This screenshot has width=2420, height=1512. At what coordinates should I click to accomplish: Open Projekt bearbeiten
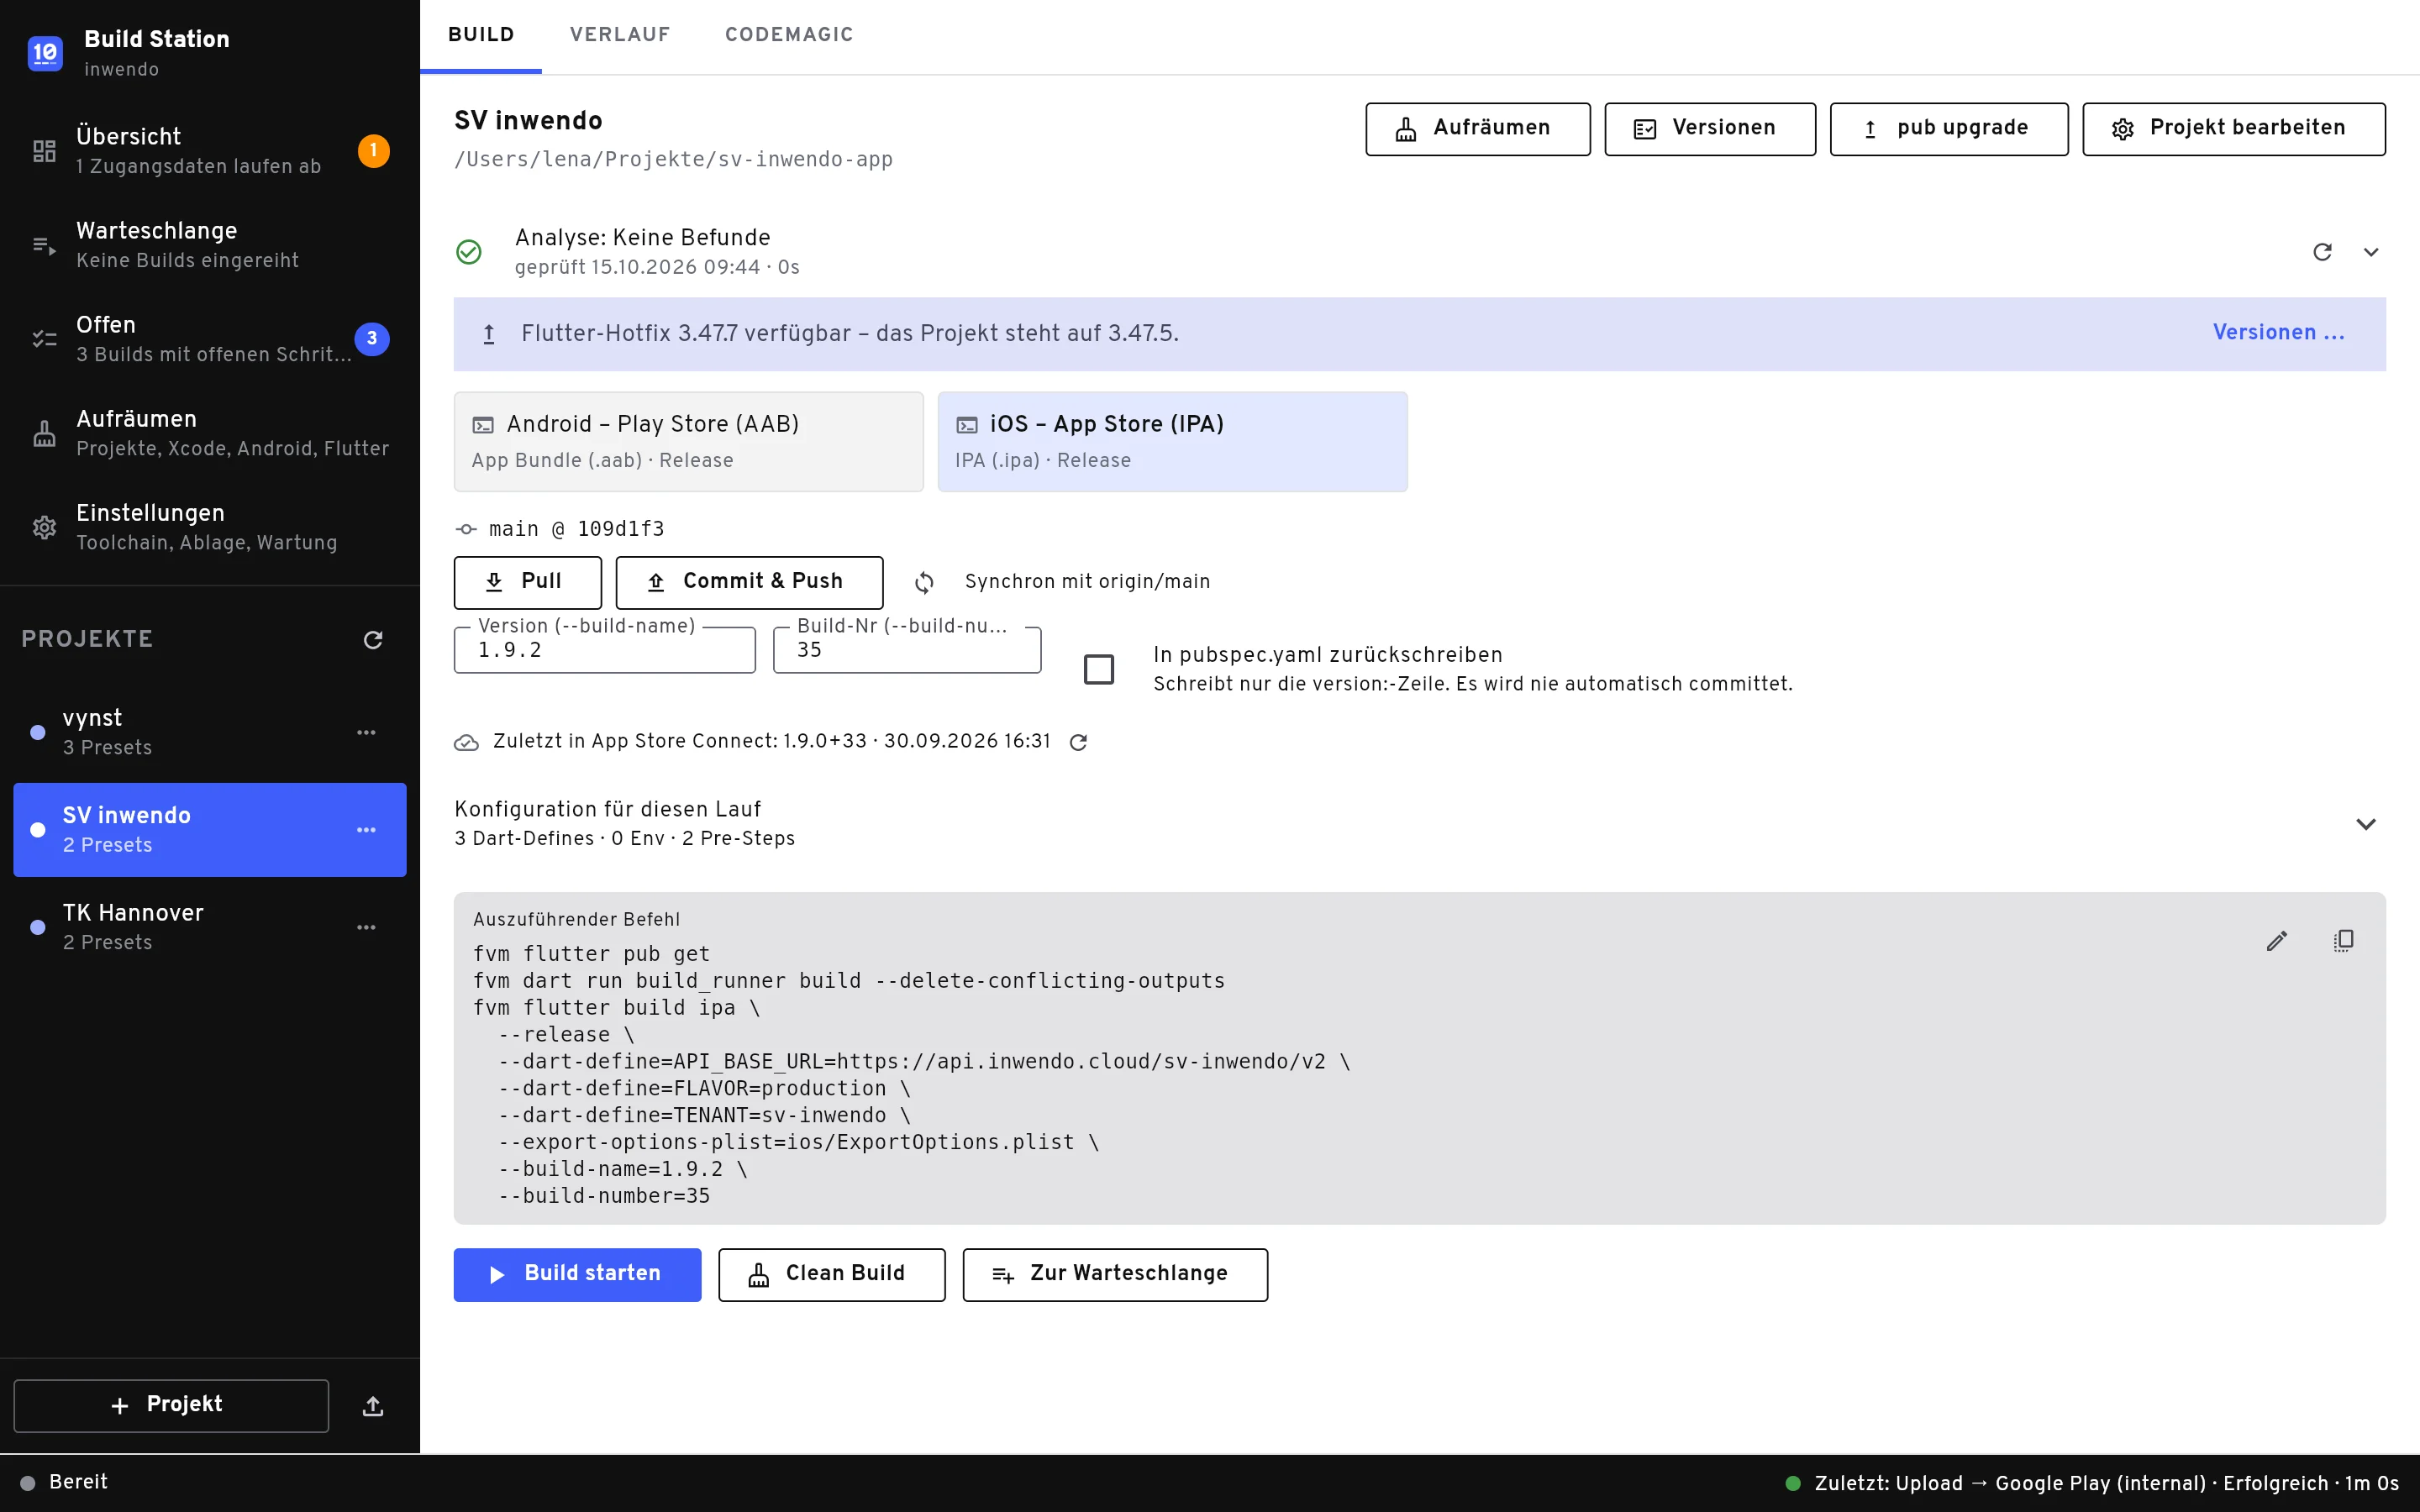2234,129
